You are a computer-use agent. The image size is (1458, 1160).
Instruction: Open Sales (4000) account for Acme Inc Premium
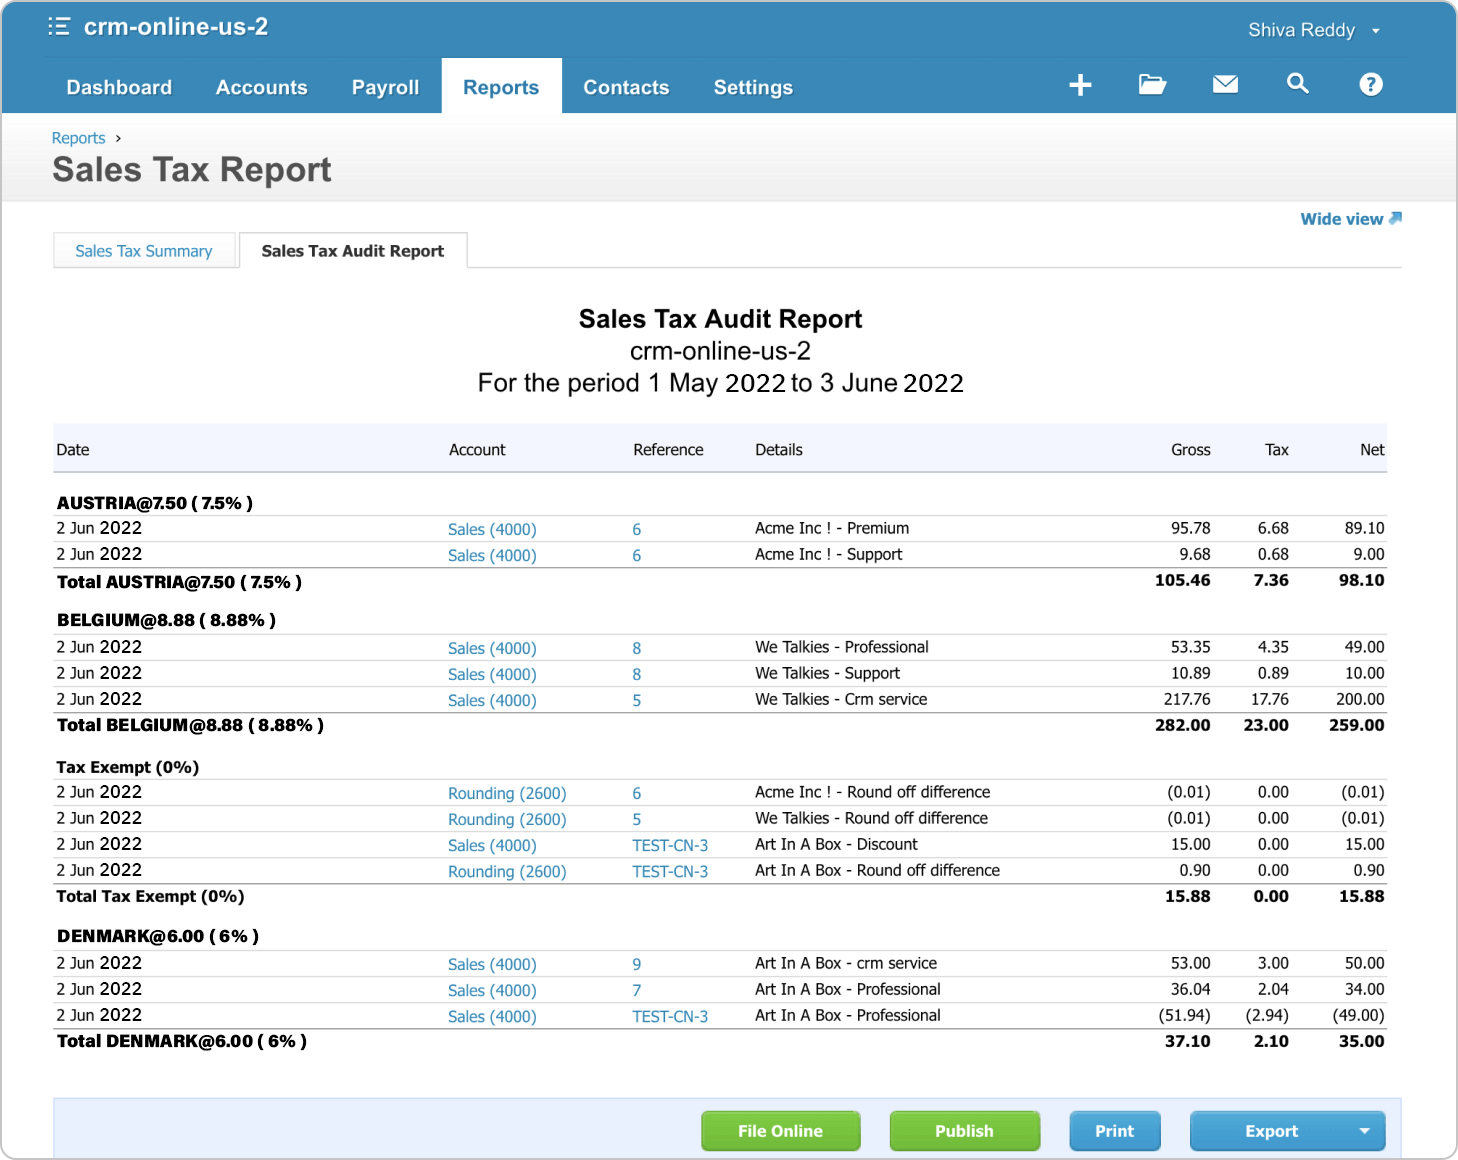point(492,530)
